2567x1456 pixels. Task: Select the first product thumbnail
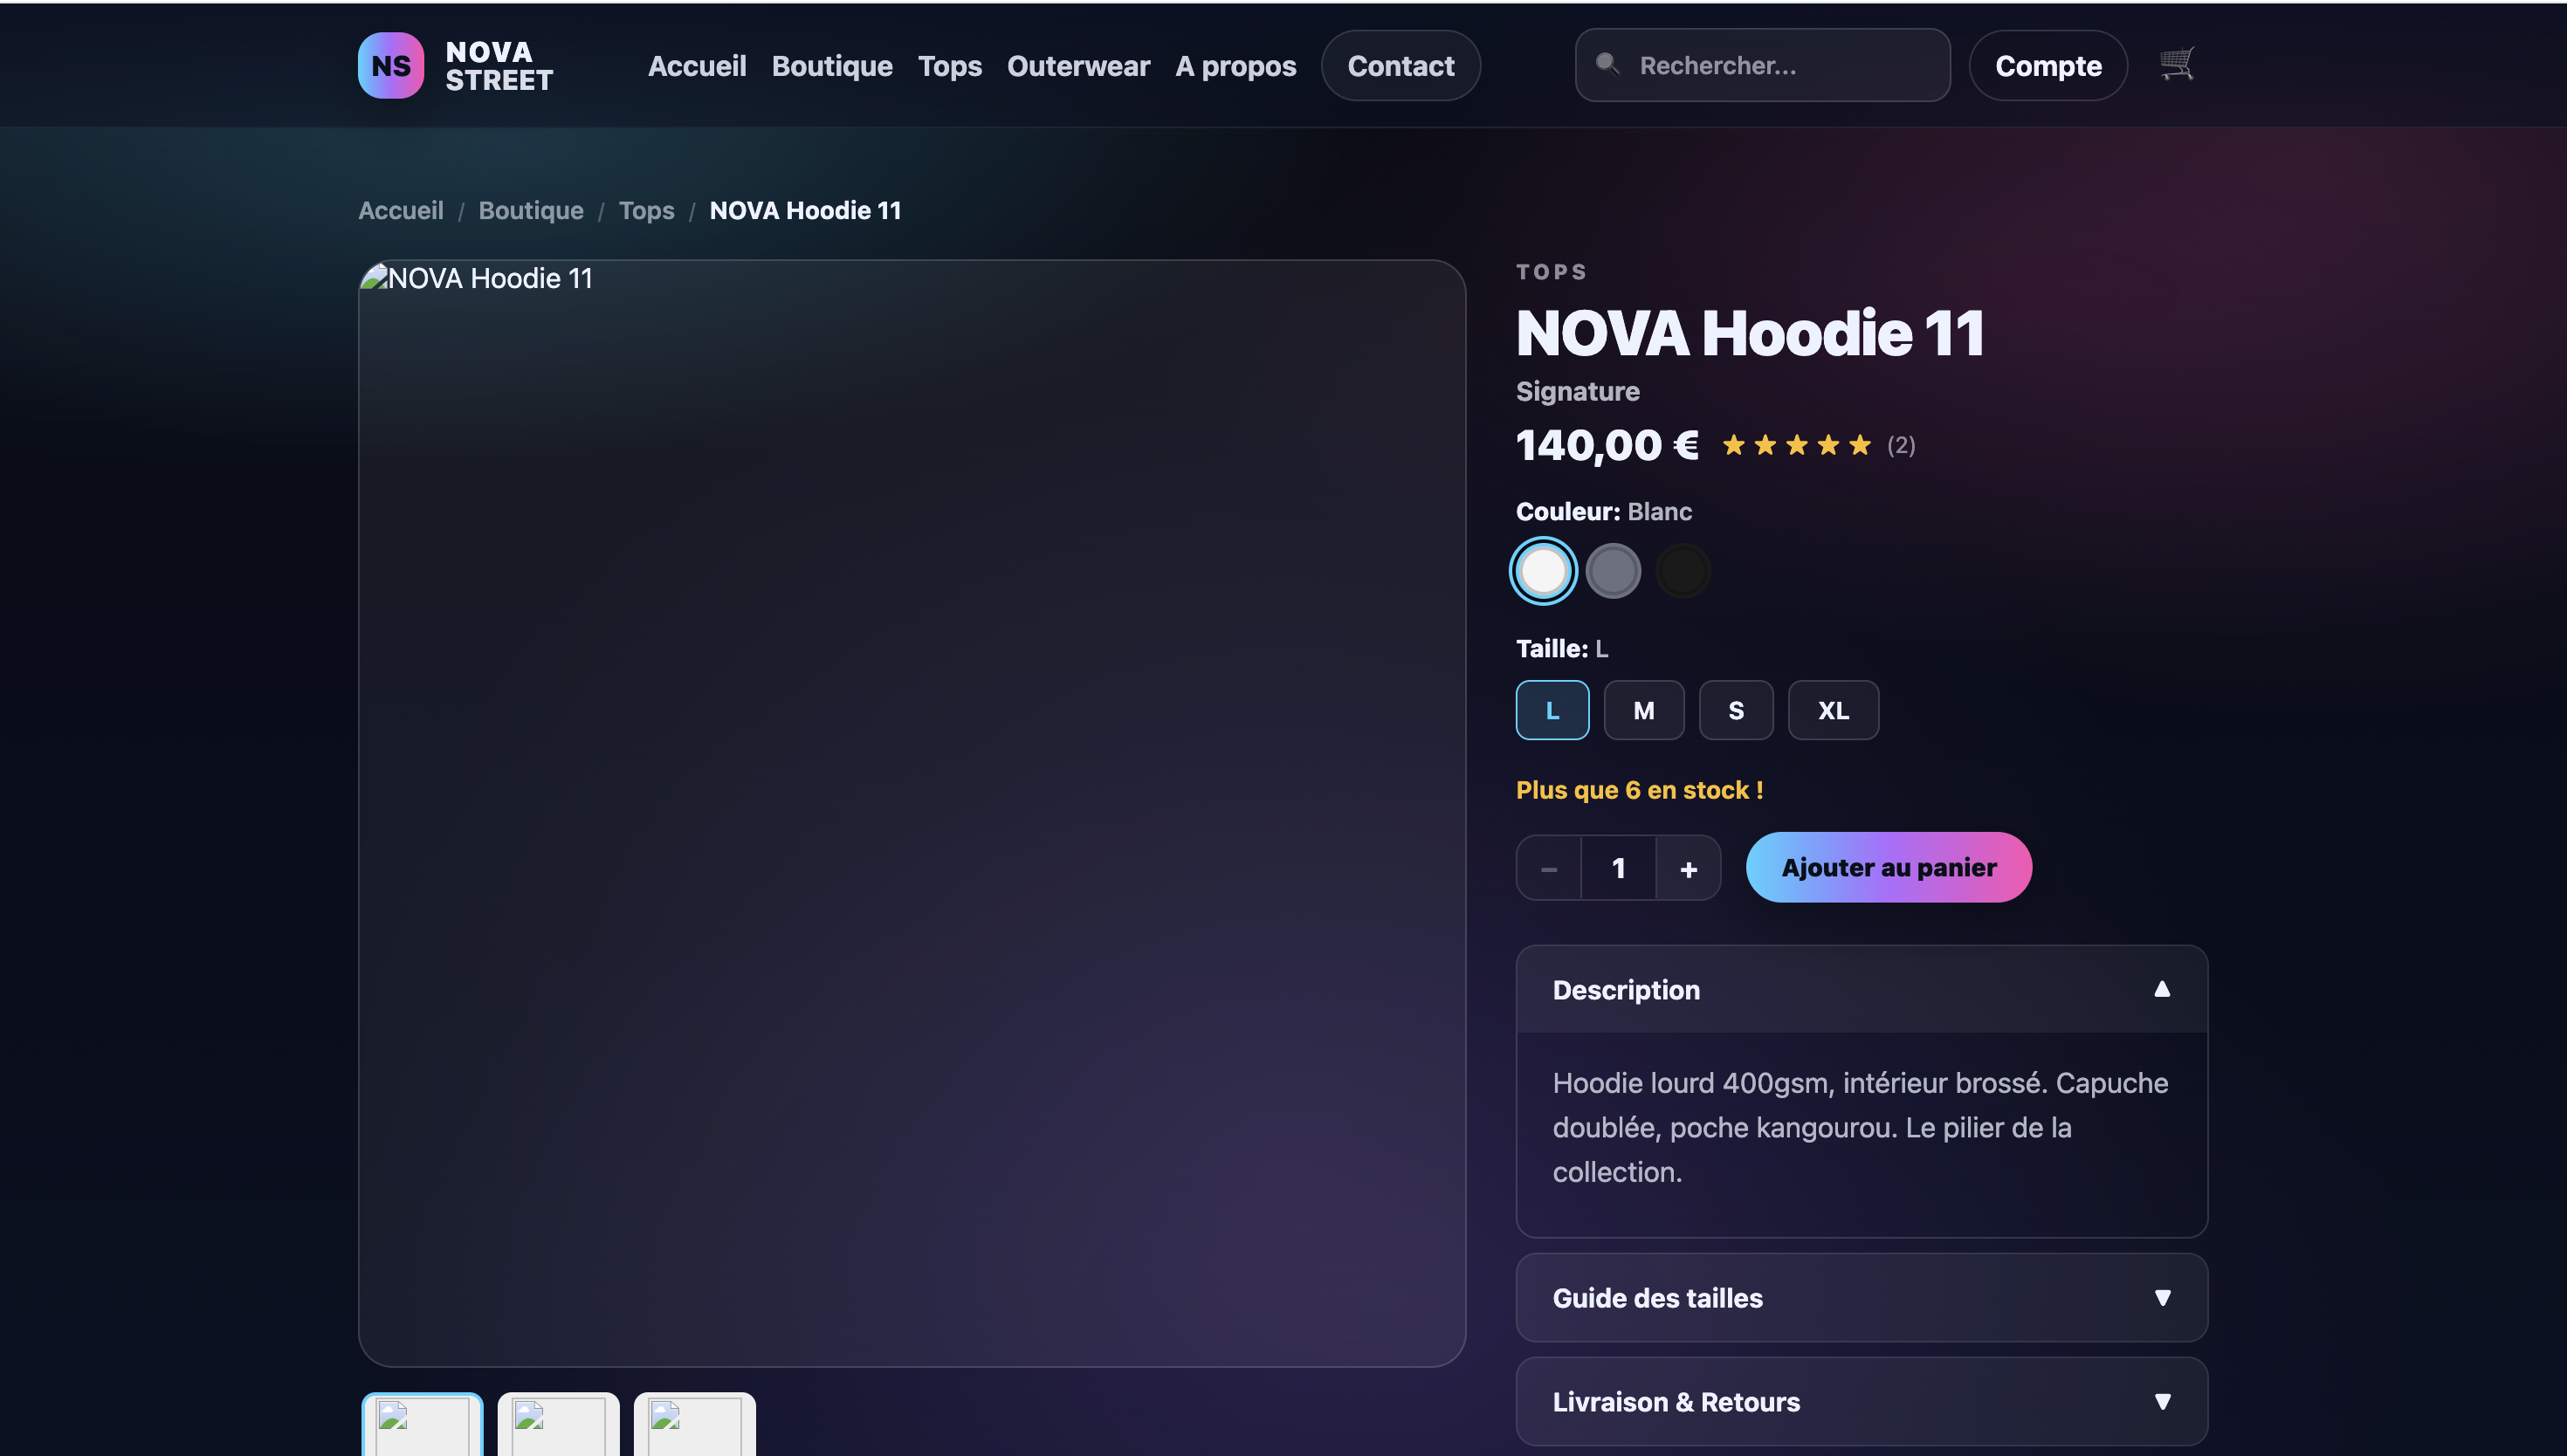tap(422, 1423)
